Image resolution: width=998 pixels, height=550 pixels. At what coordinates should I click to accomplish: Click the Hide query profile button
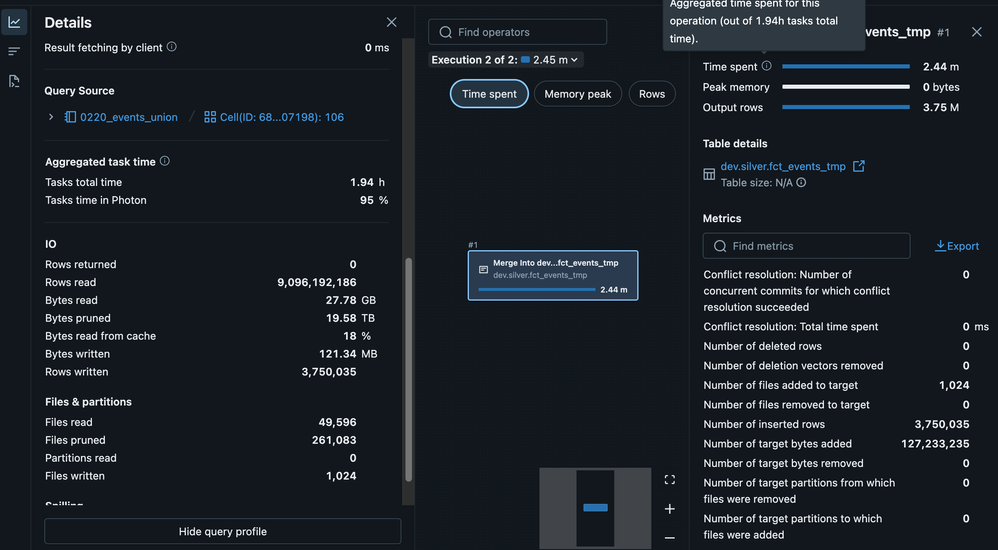(222, 531)
